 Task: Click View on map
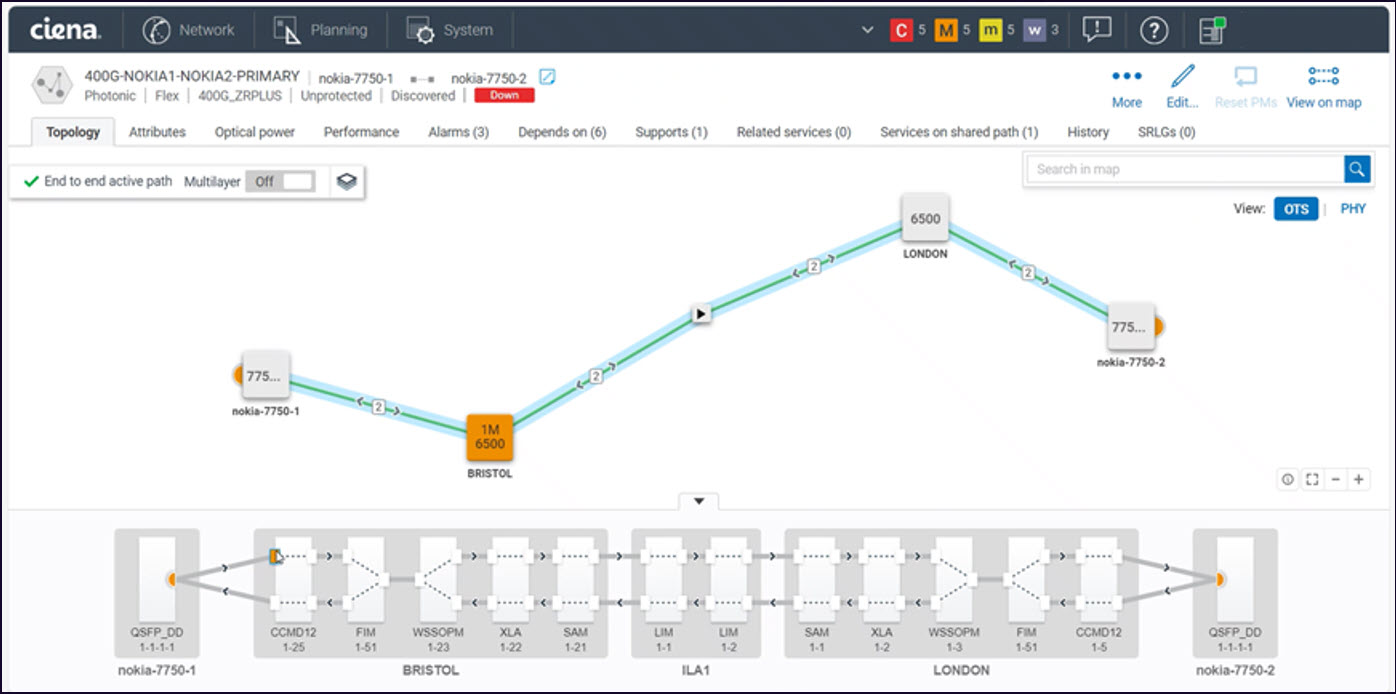[1324, 88]
